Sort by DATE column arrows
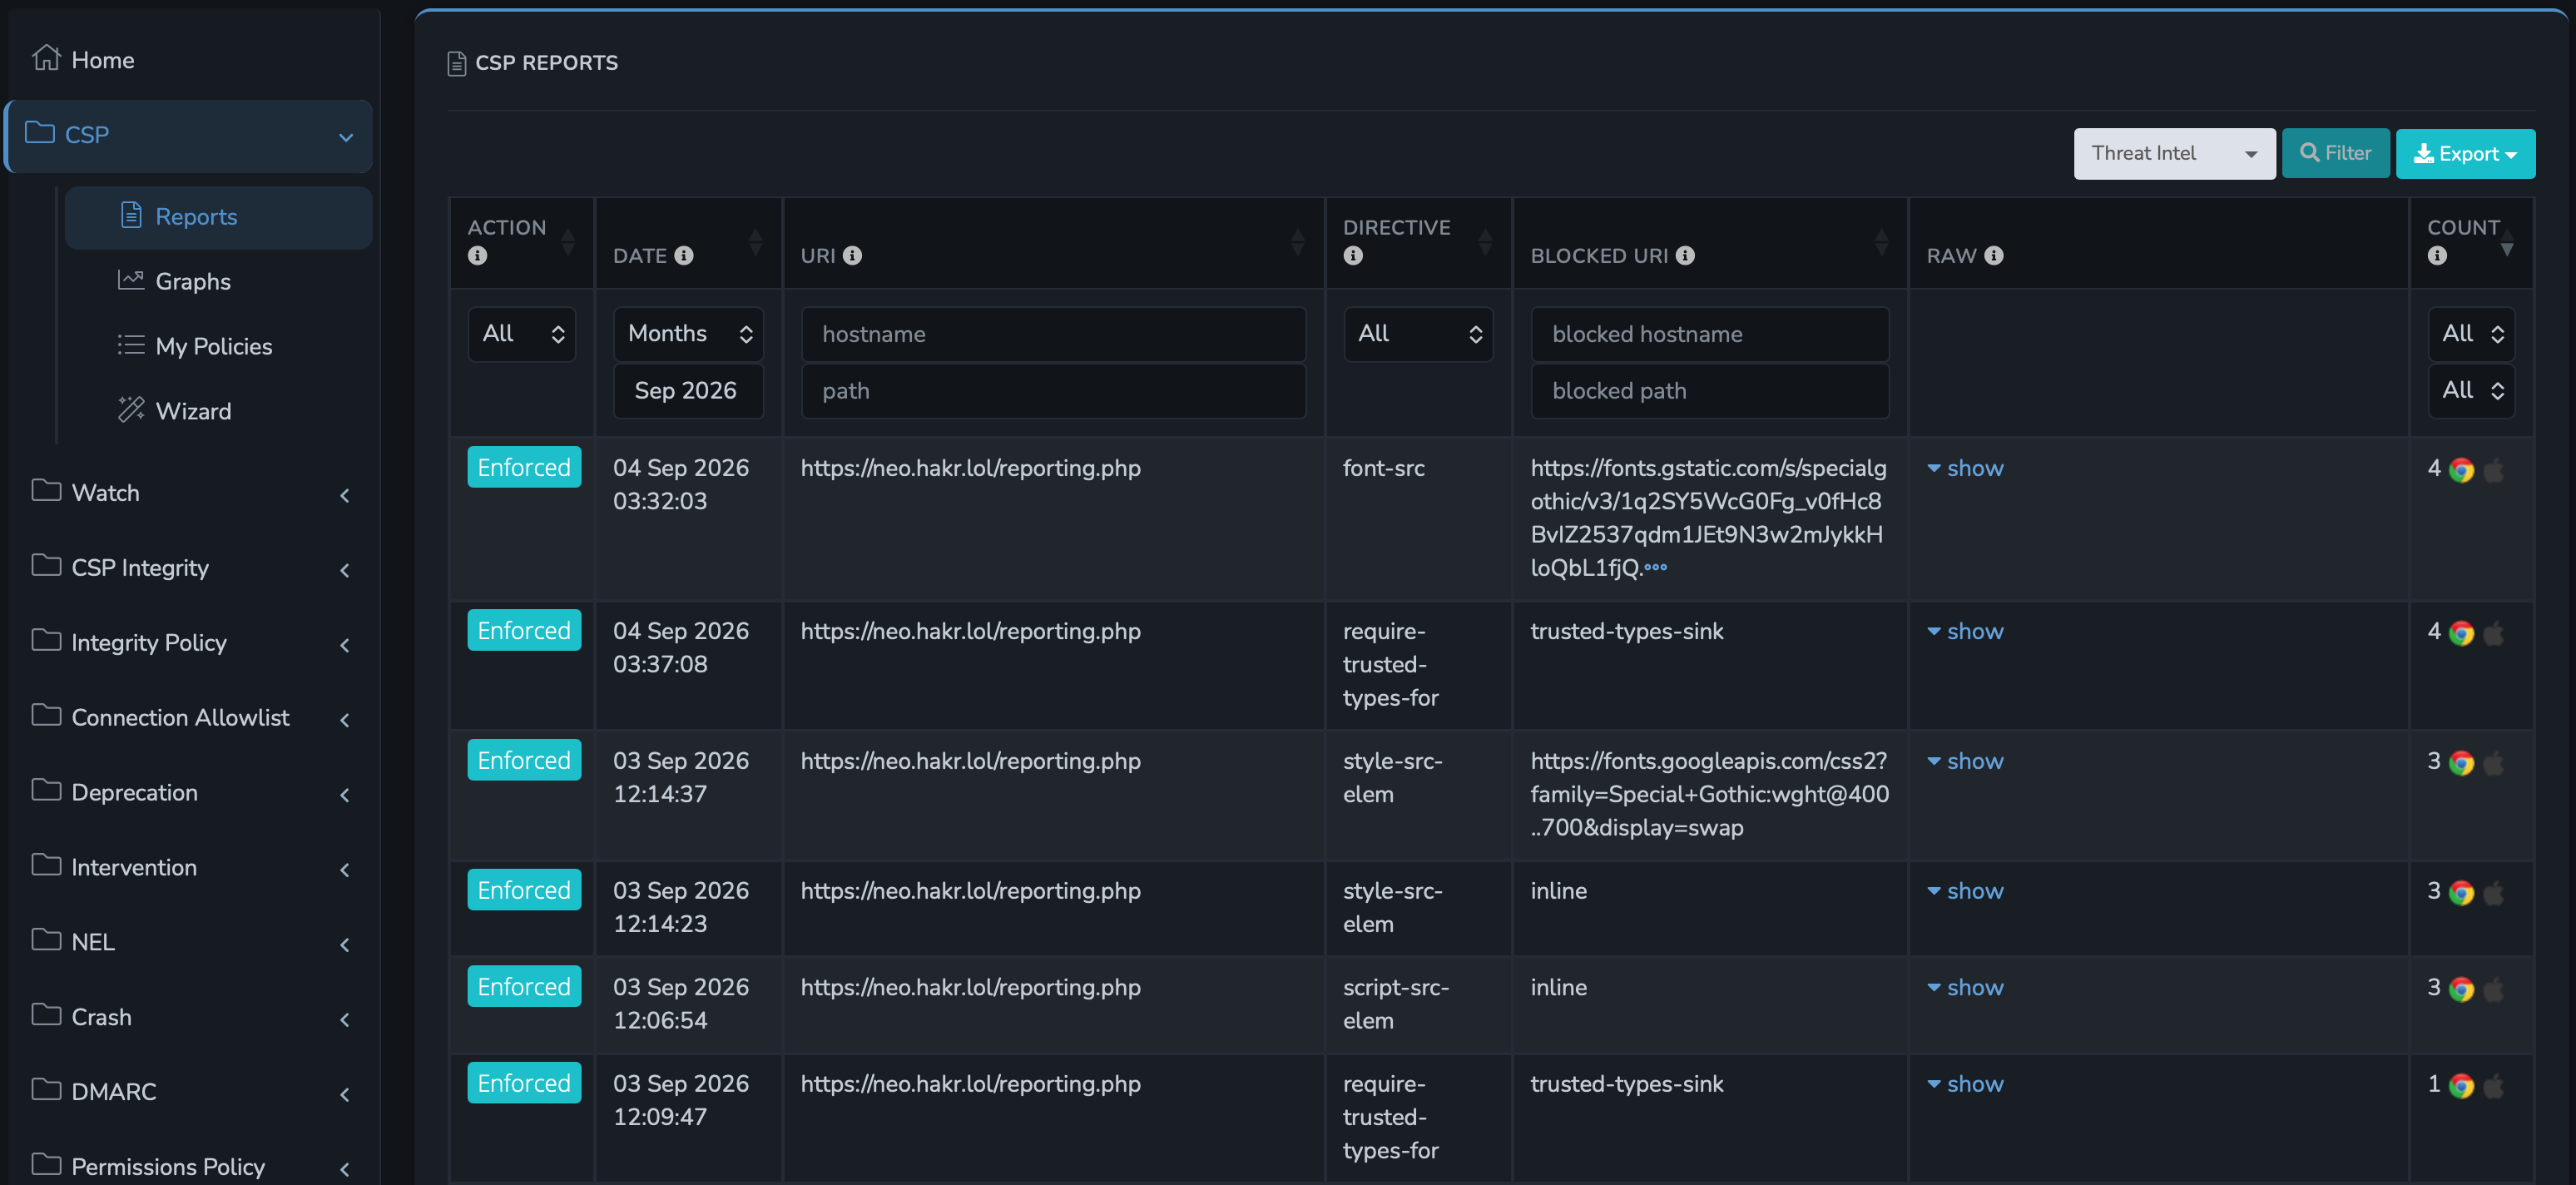This screenshot has height=1185, width=2576. (x=756, y=242)
